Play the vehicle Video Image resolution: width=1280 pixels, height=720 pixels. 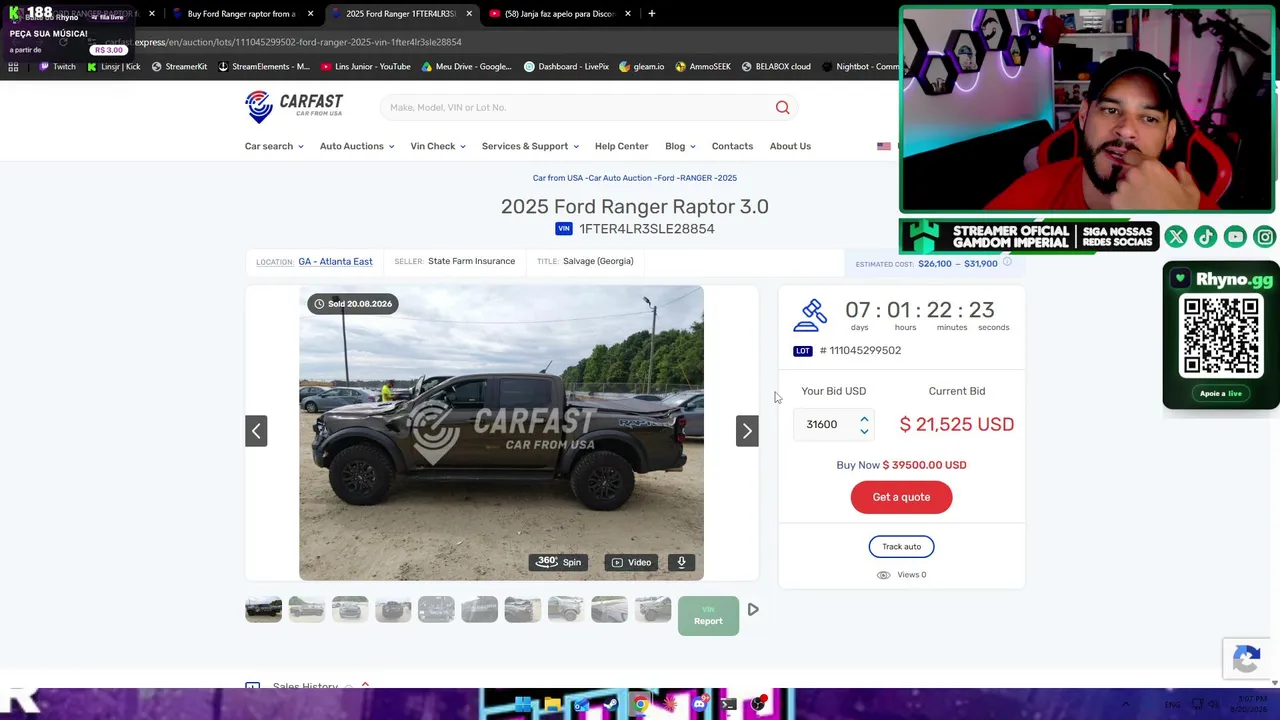click(632, 562)
